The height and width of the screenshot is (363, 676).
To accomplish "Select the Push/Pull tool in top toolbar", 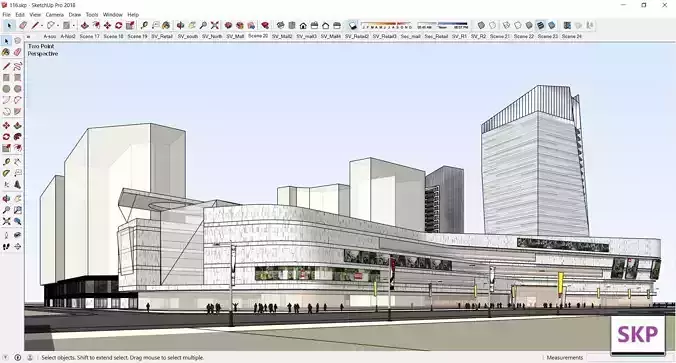I will 84,25.
